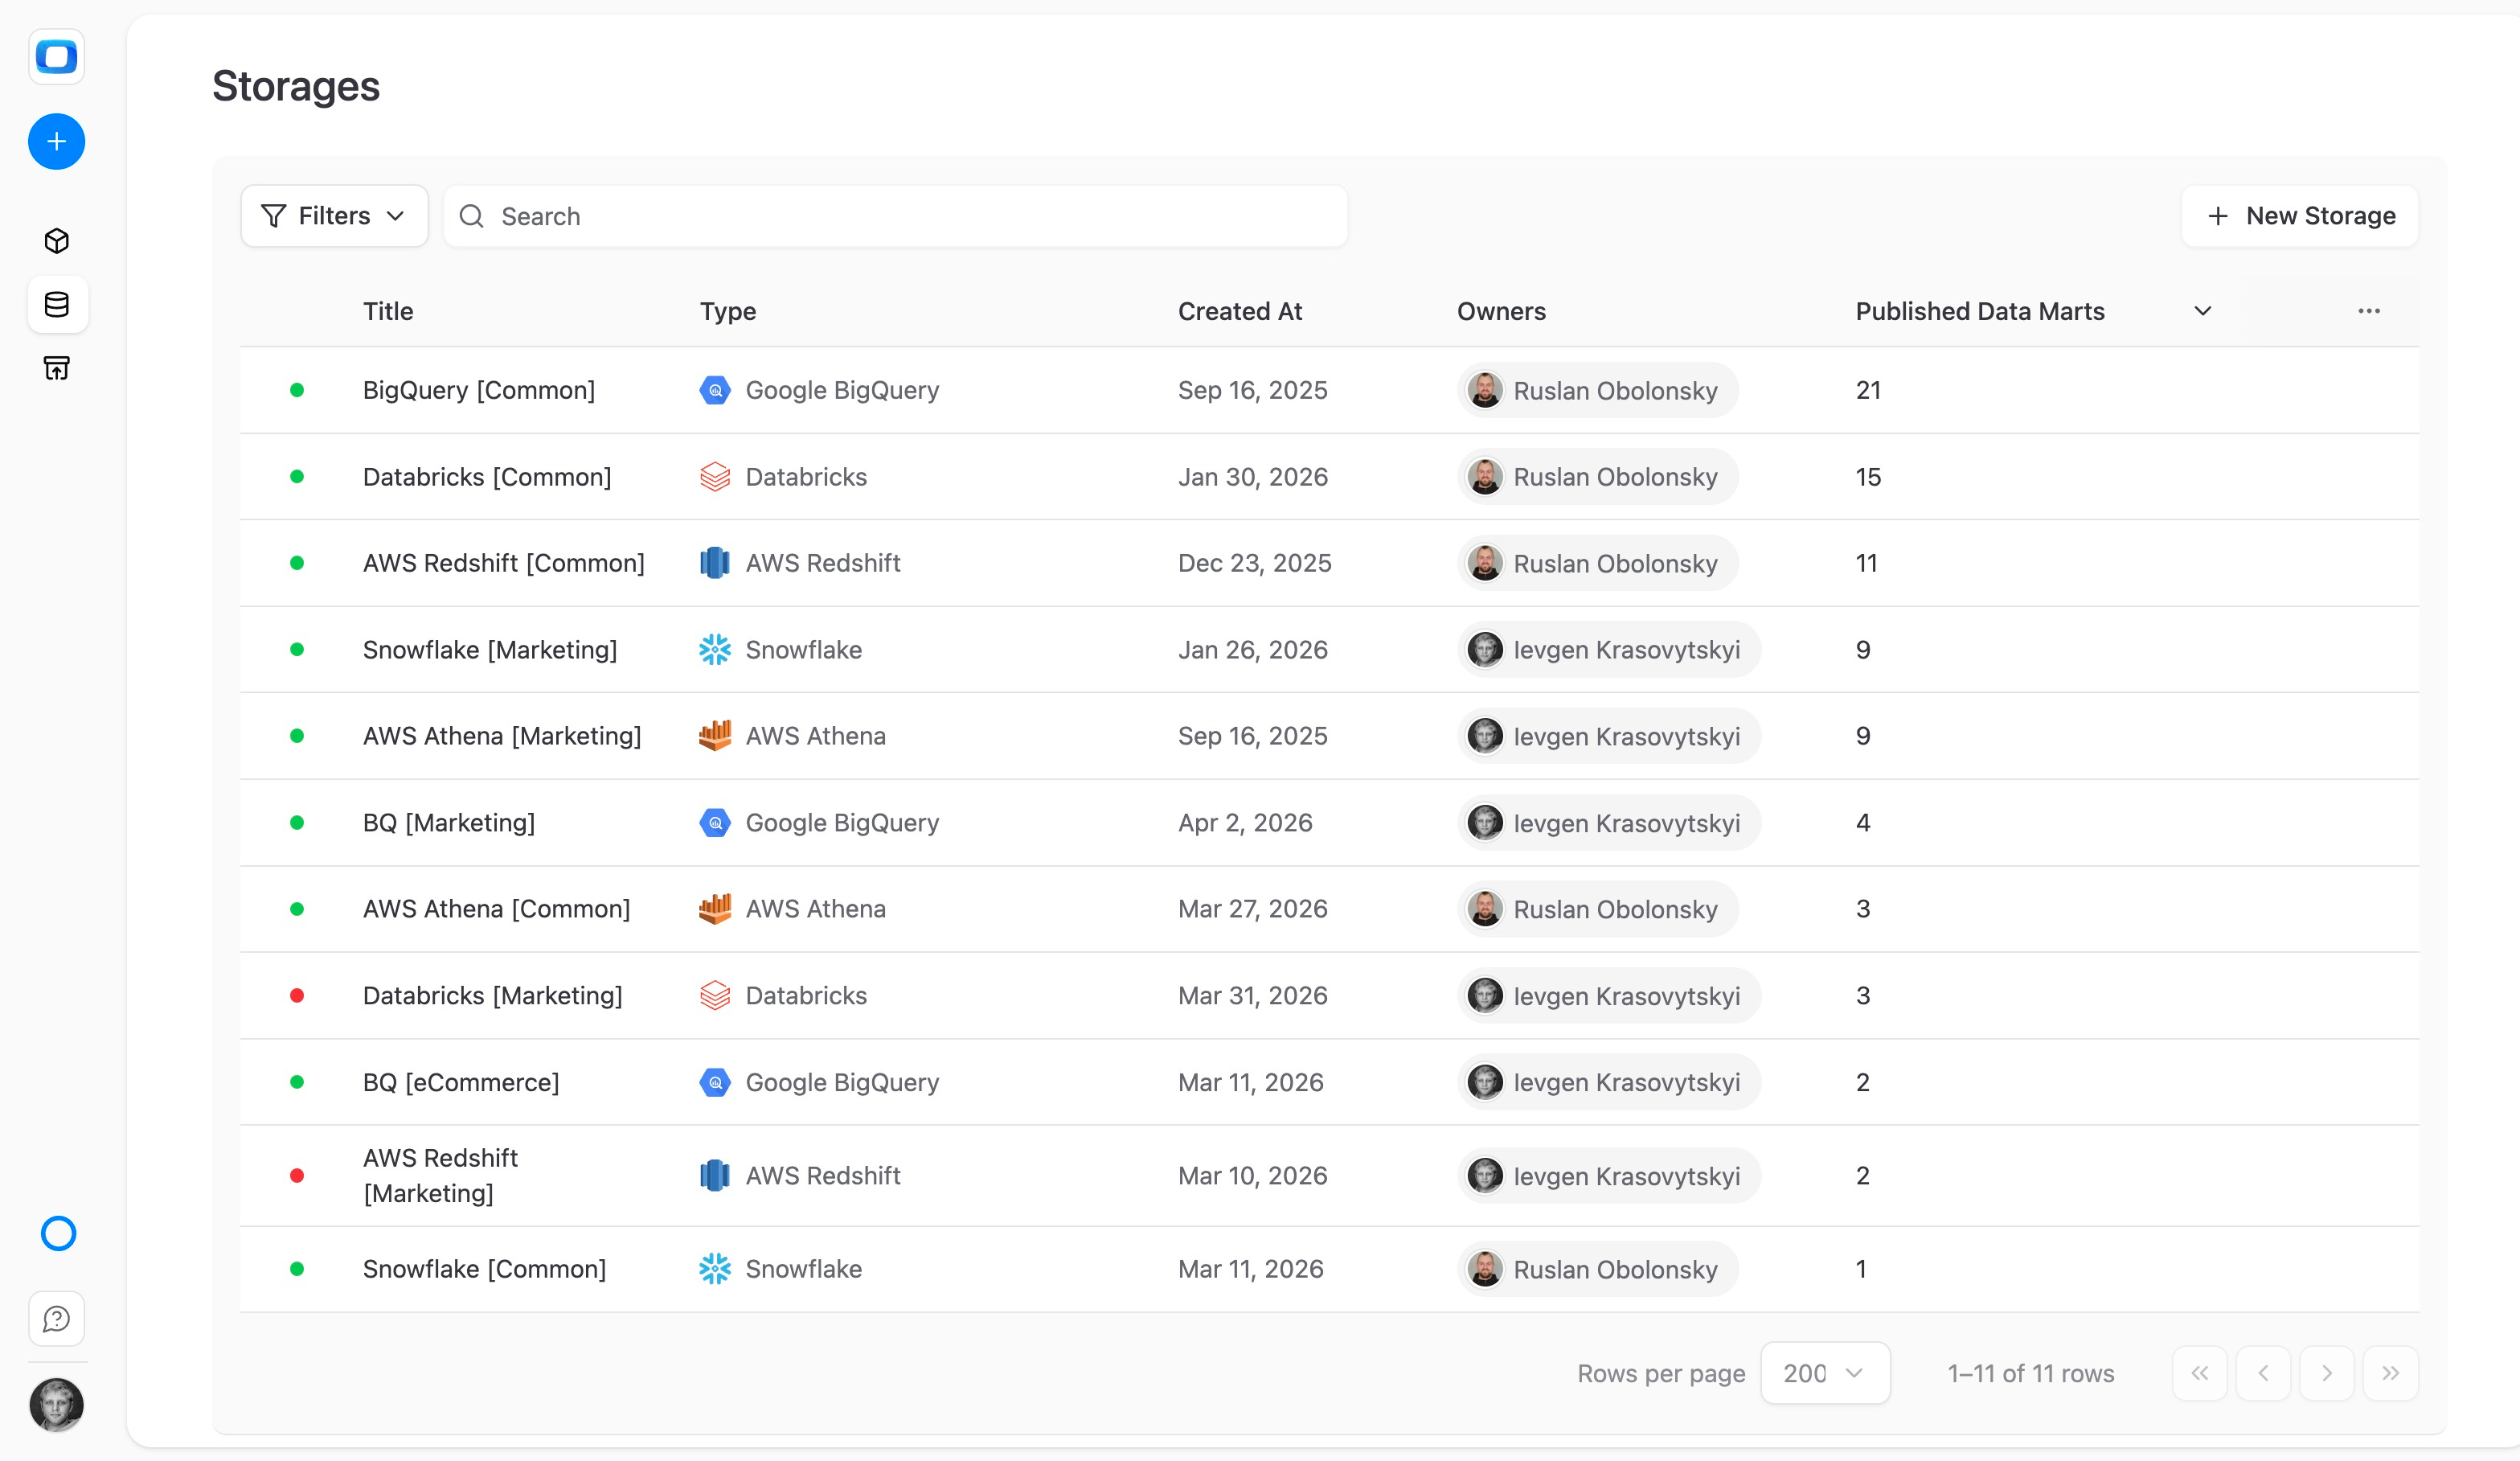Click Ruslan Obolonsky owner chip for Snowflake [Common]
The width and height of the screenshot is (2520, 1461).
pos(1598,1269)
